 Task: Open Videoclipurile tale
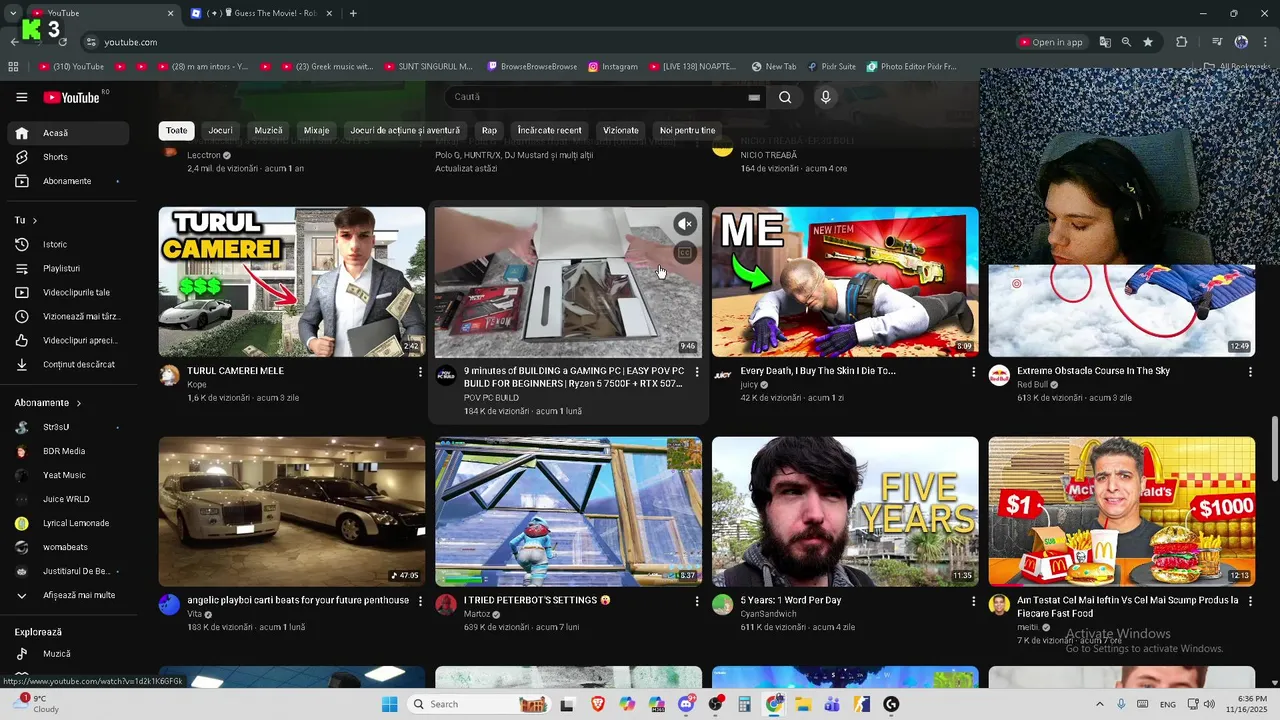(68, 292)
